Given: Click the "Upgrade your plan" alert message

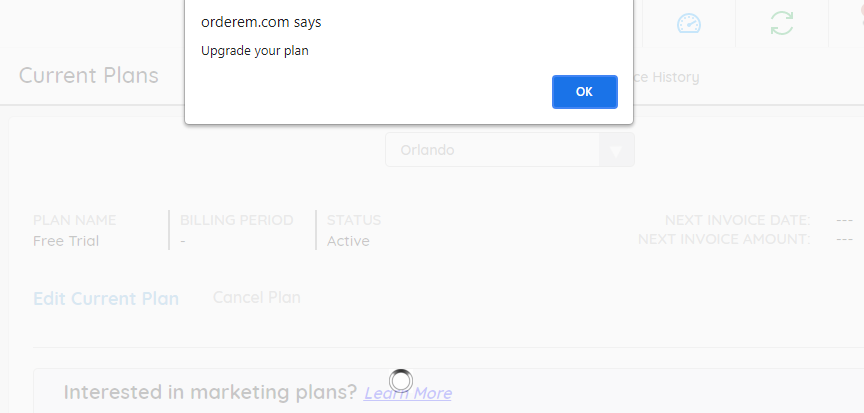Looking at the screenshot, I should [254, 51].
